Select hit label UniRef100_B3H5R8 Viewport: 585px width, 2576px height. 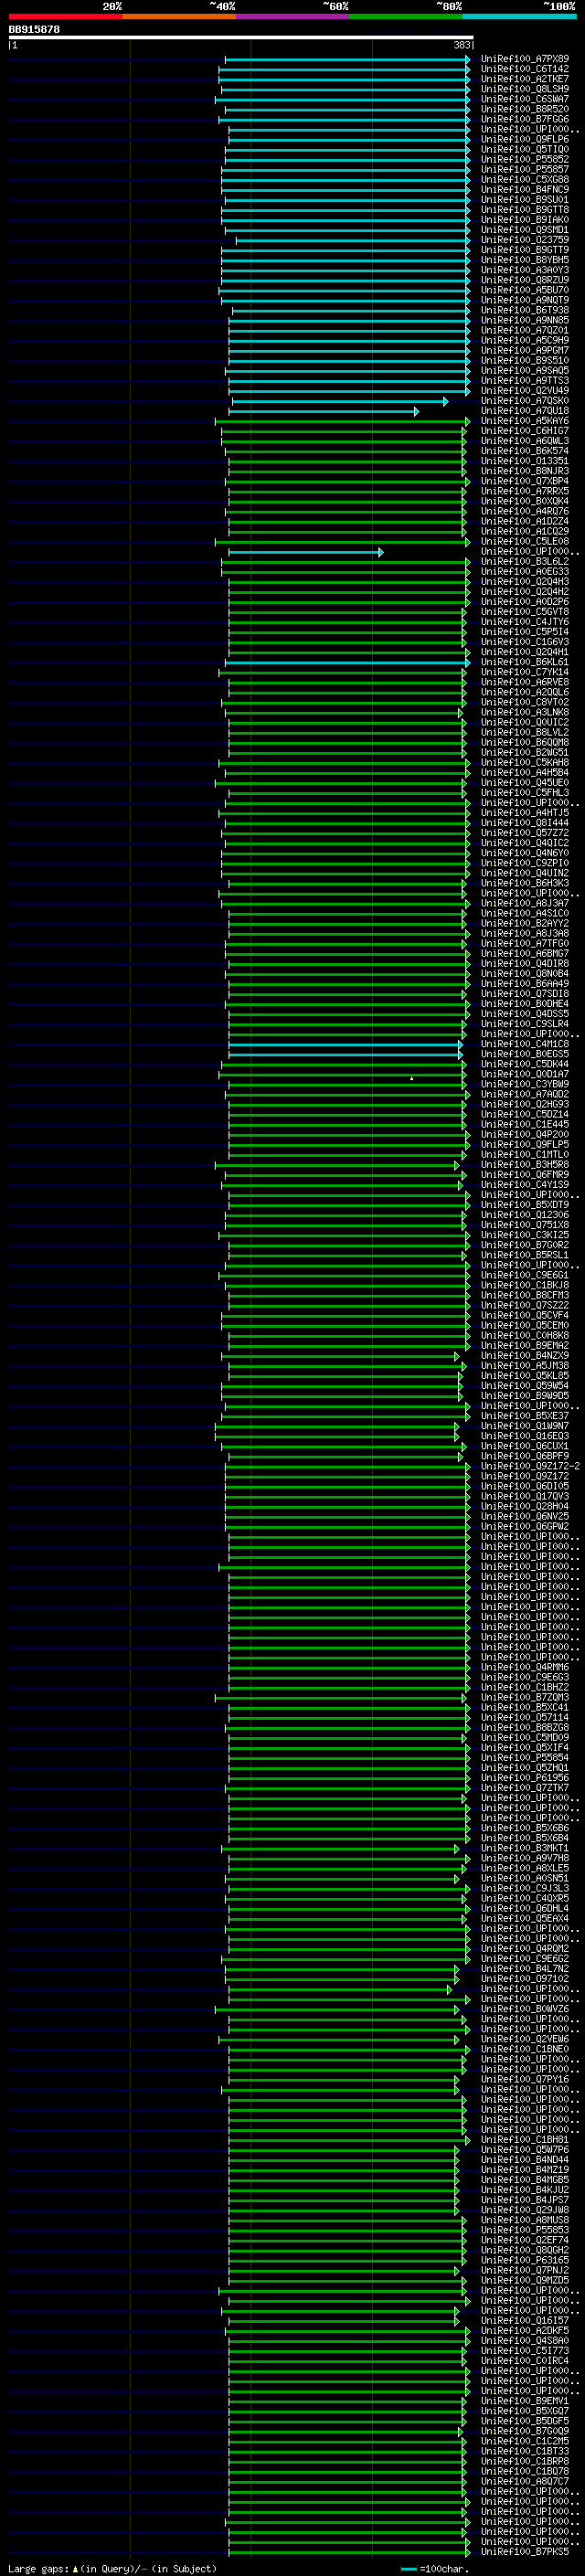525,1165
